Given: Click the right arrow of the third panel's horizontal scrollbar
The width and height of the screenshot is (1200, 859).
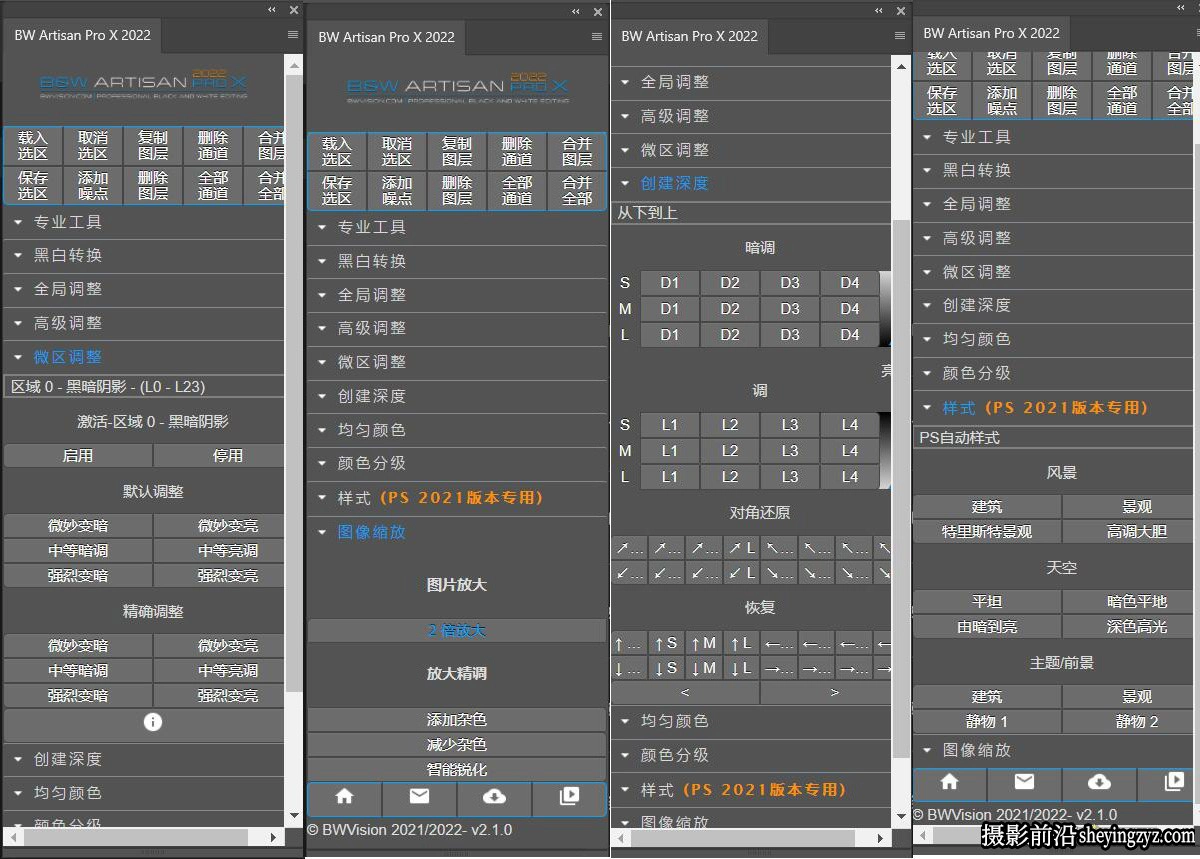Looking at the screenshot, I should tap(879, 838).
